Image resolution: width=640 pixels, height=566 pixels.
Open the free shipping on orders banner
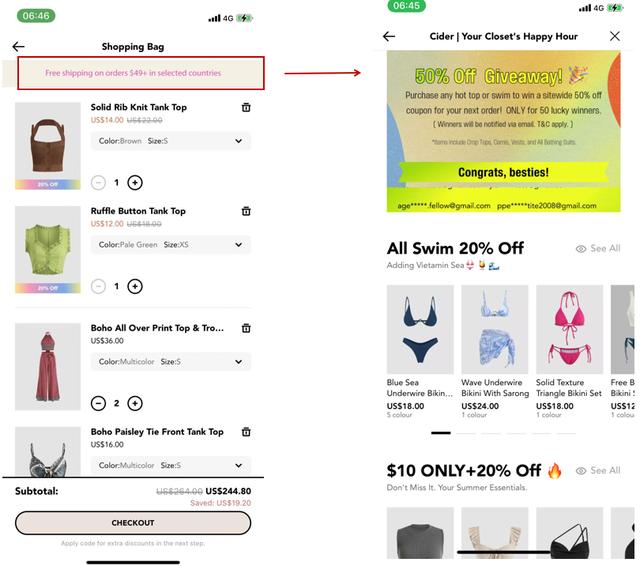[x=141, y=73]
